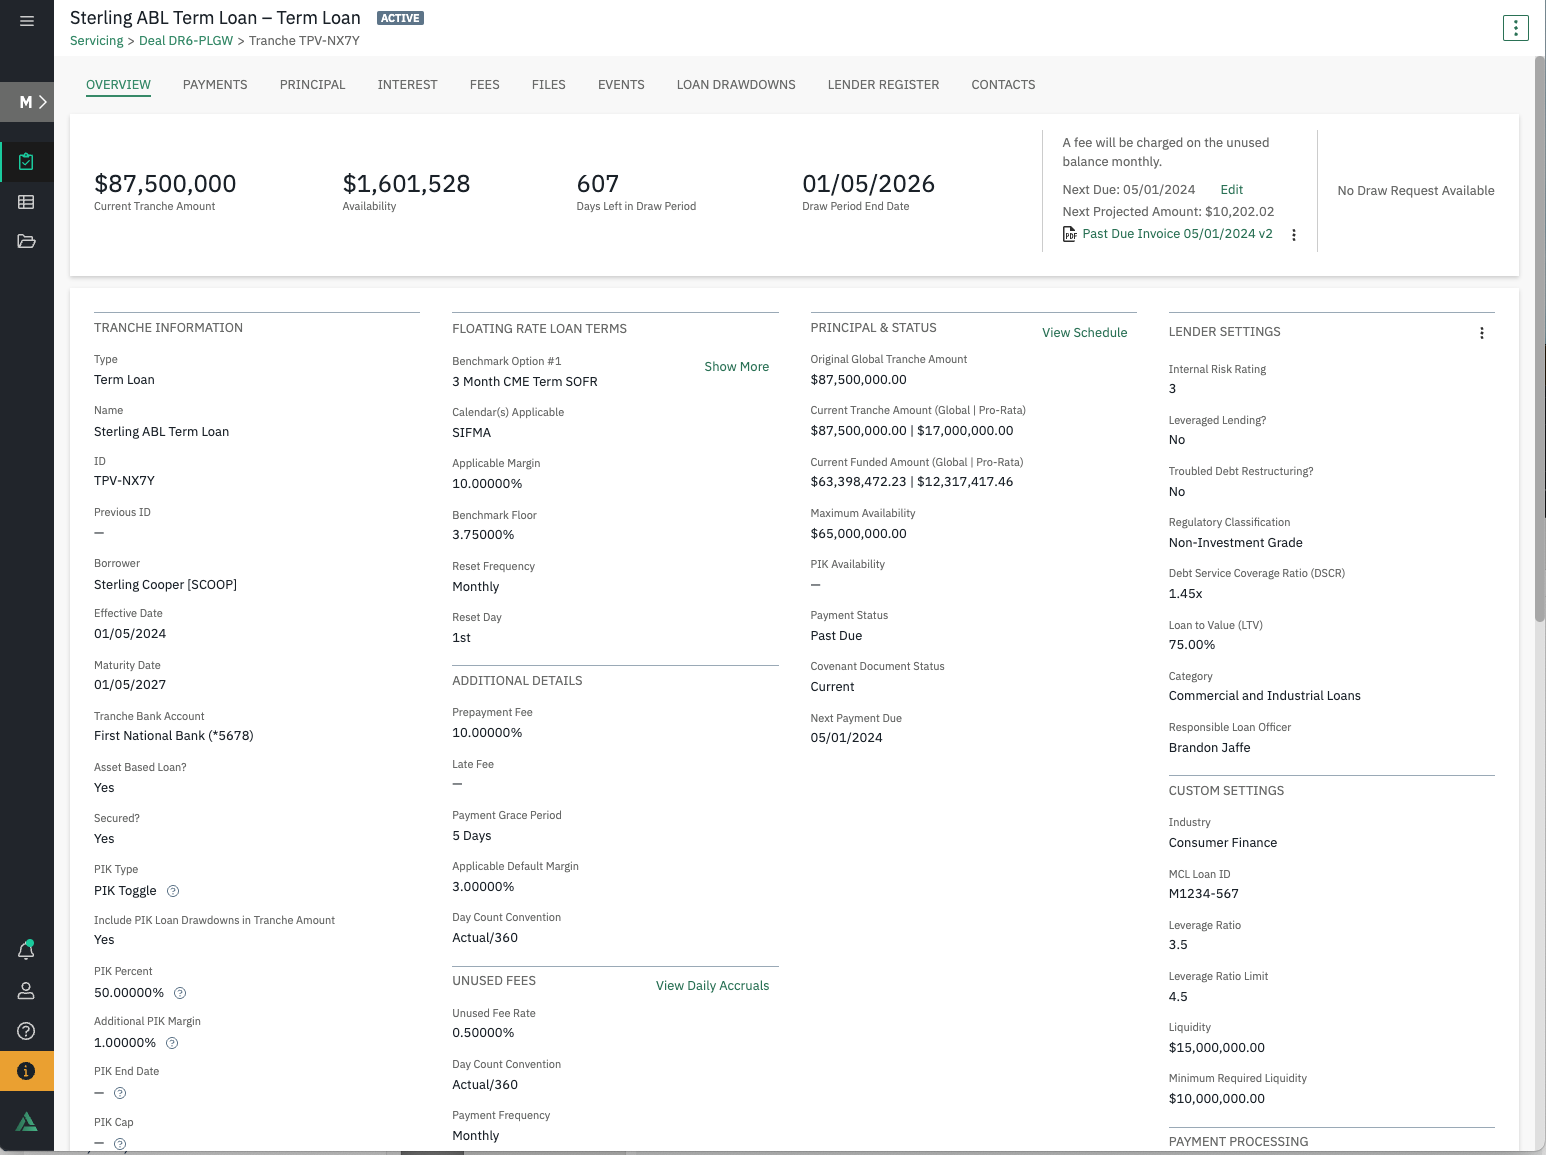Click the orange info icon in sidebar
Image resolution: width=1546 pixels, height=1155 pixels.
coord(26,1070)
